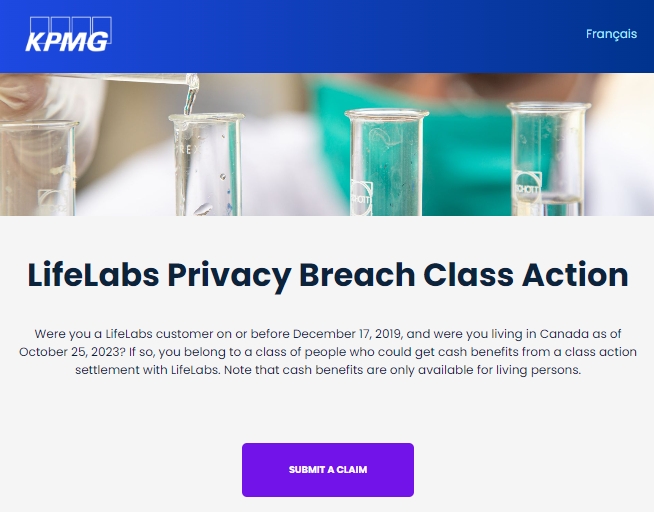
Task: Click the middle Schott beaker in the banner
Action: pos(386,162)
